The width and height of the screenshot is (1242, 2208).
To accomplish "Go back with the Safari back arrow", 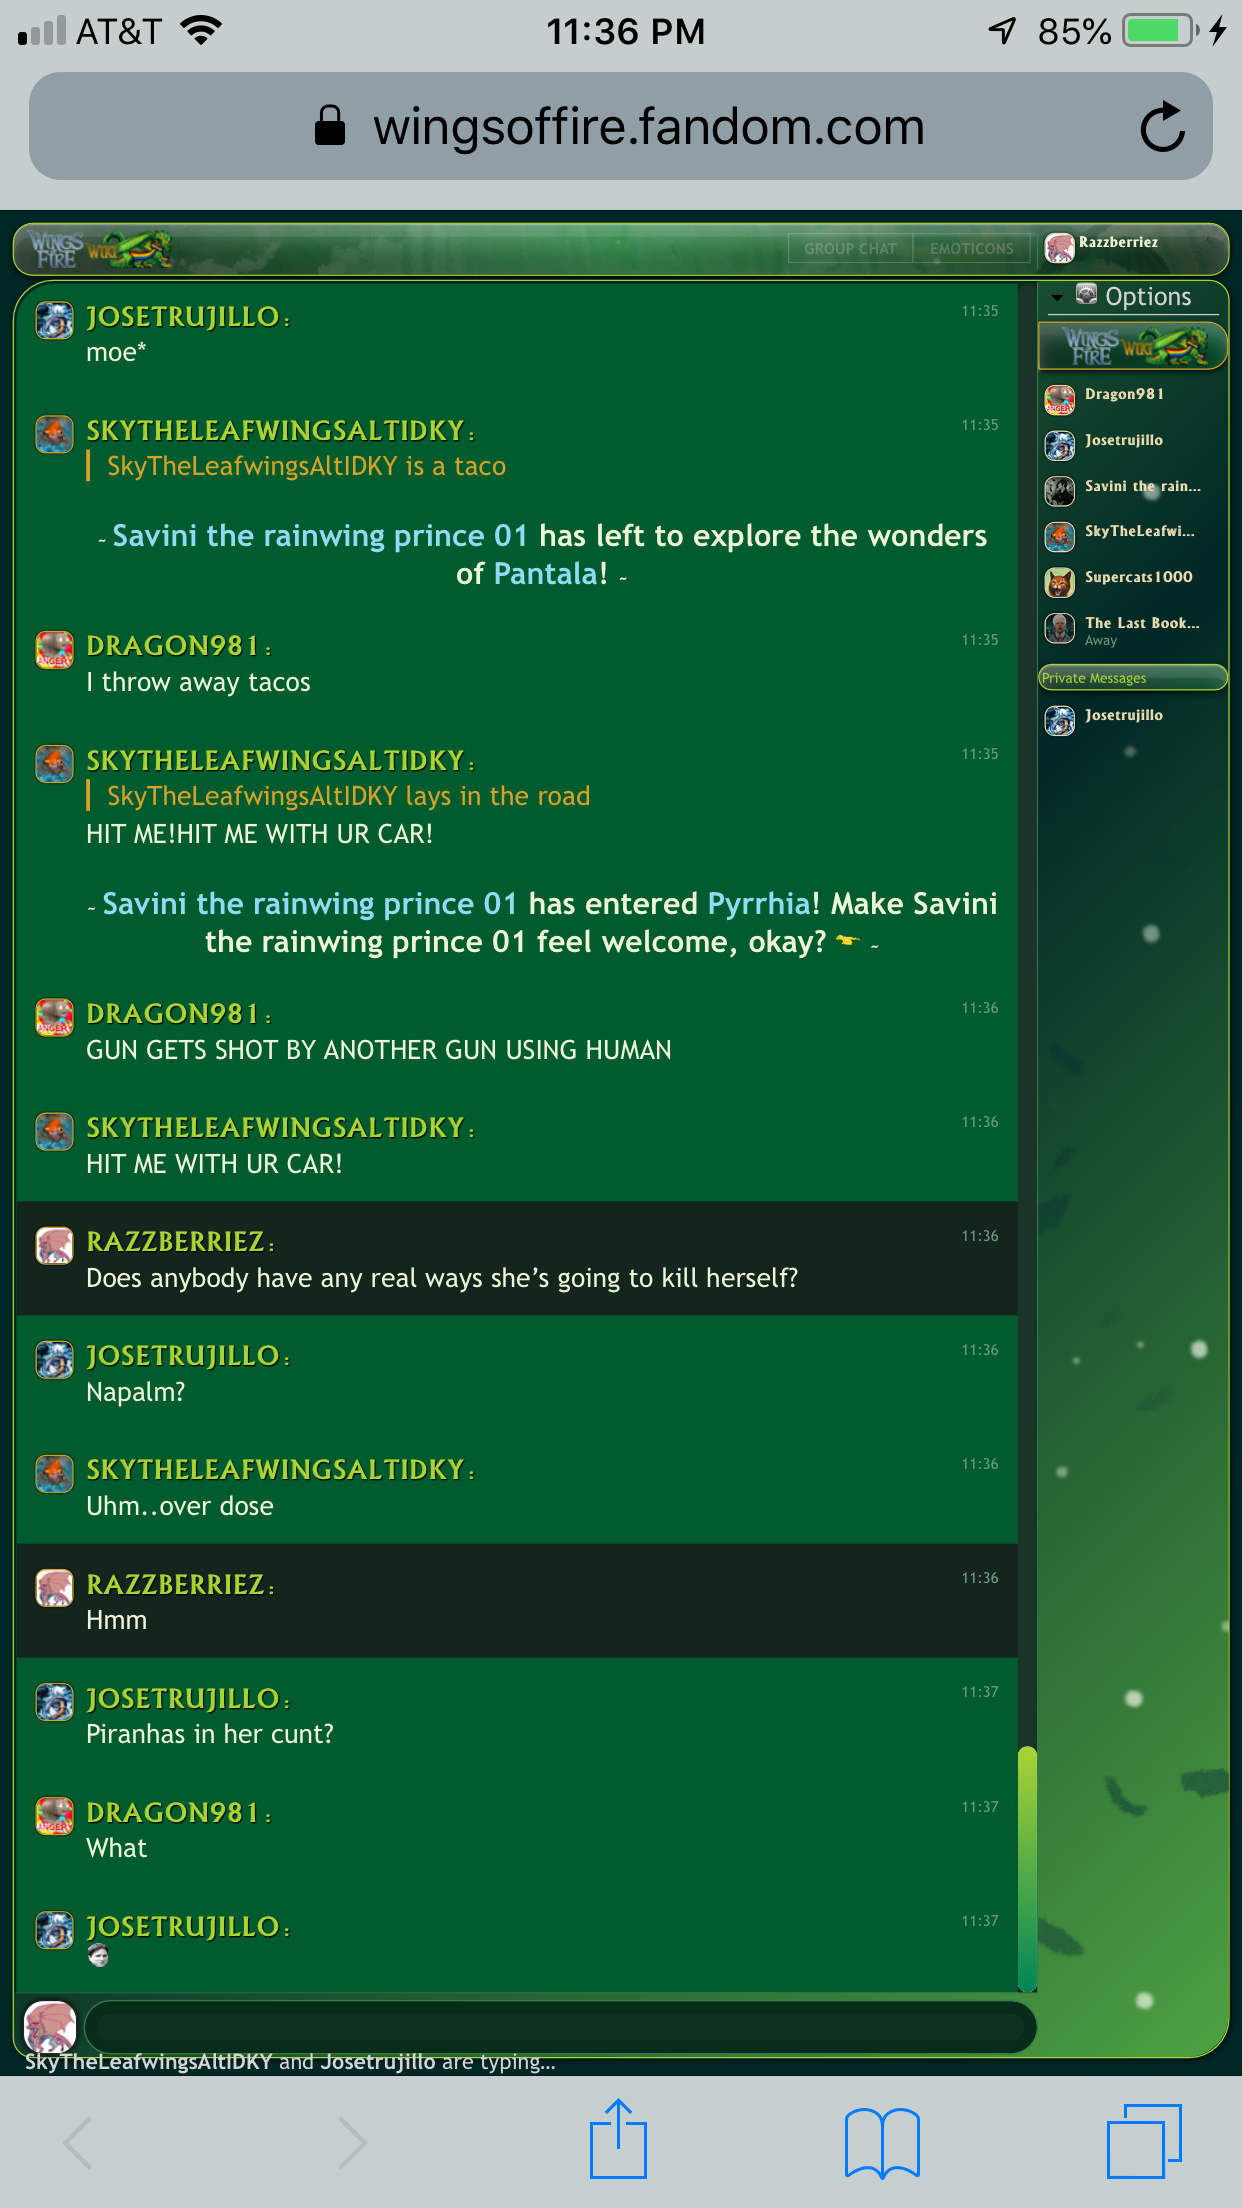I will (78, 2142).
